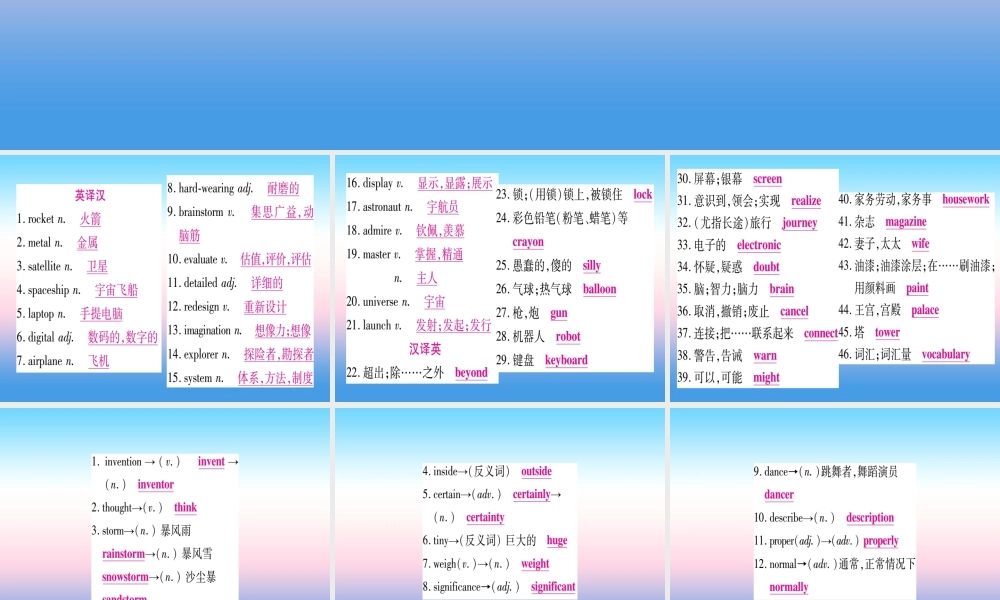Click the answer '重新设计' for redesign

[265, 307]
